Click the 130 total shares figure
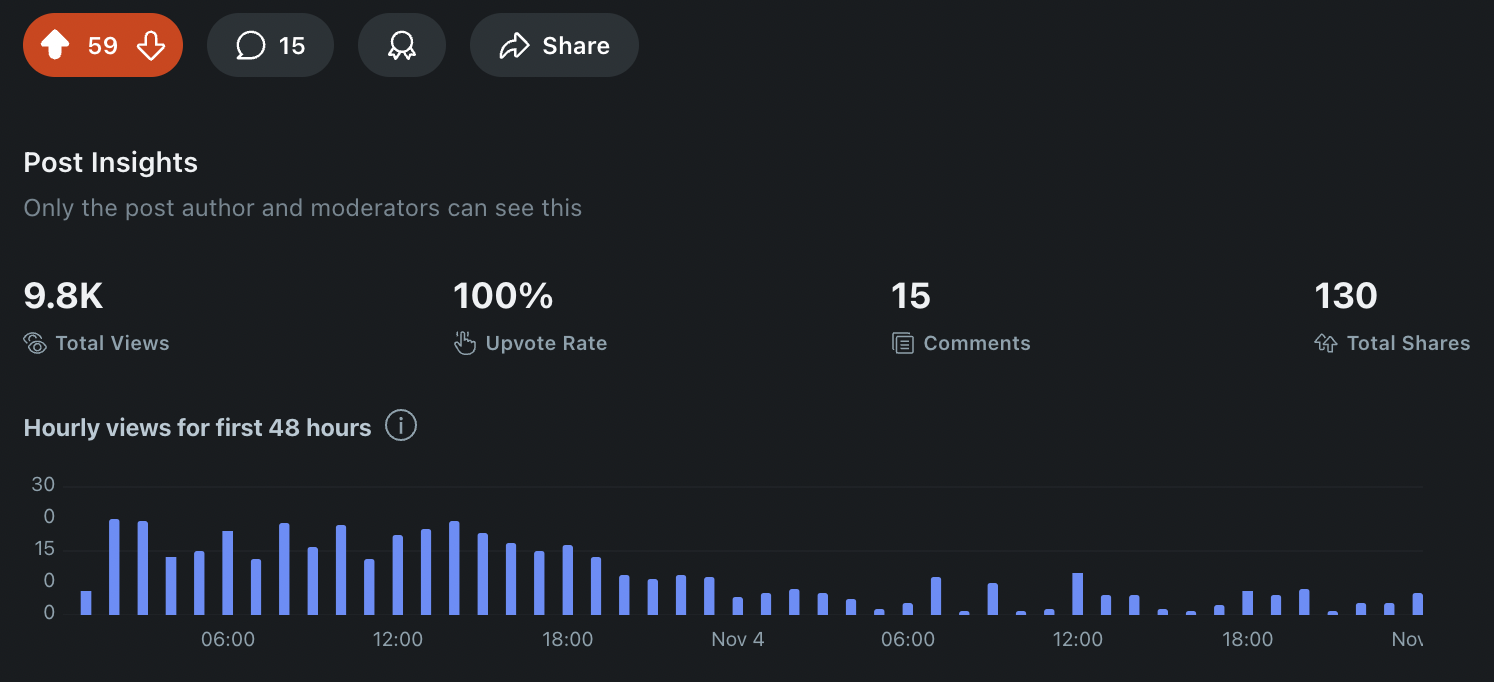1494x682 pixels. click(x=1346, y=296)
